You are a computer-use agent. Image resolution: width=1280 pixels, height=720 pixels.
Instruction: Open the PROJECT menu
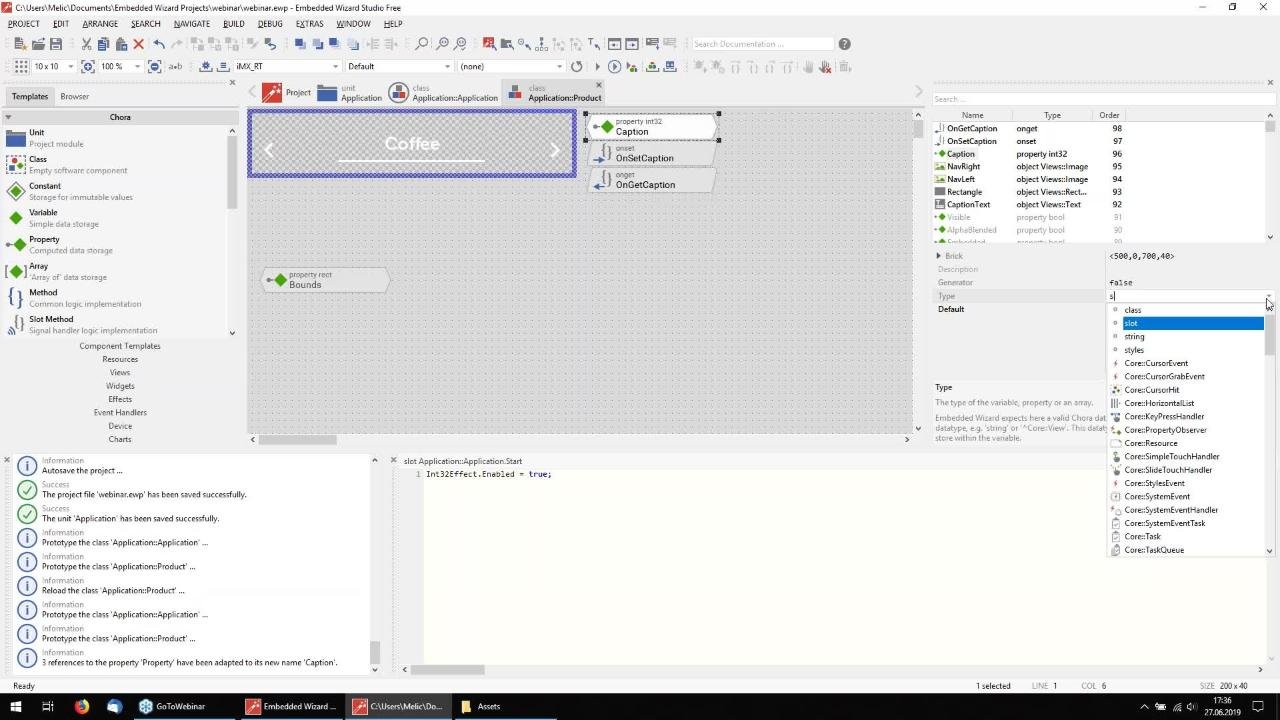point(24,23)
